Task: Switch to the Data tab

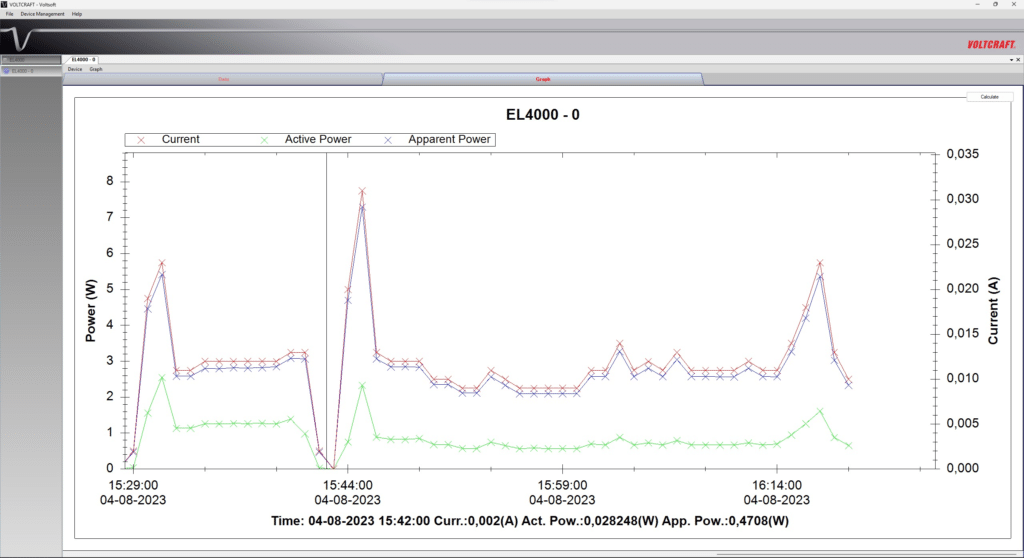Action: tap(223, 79)
